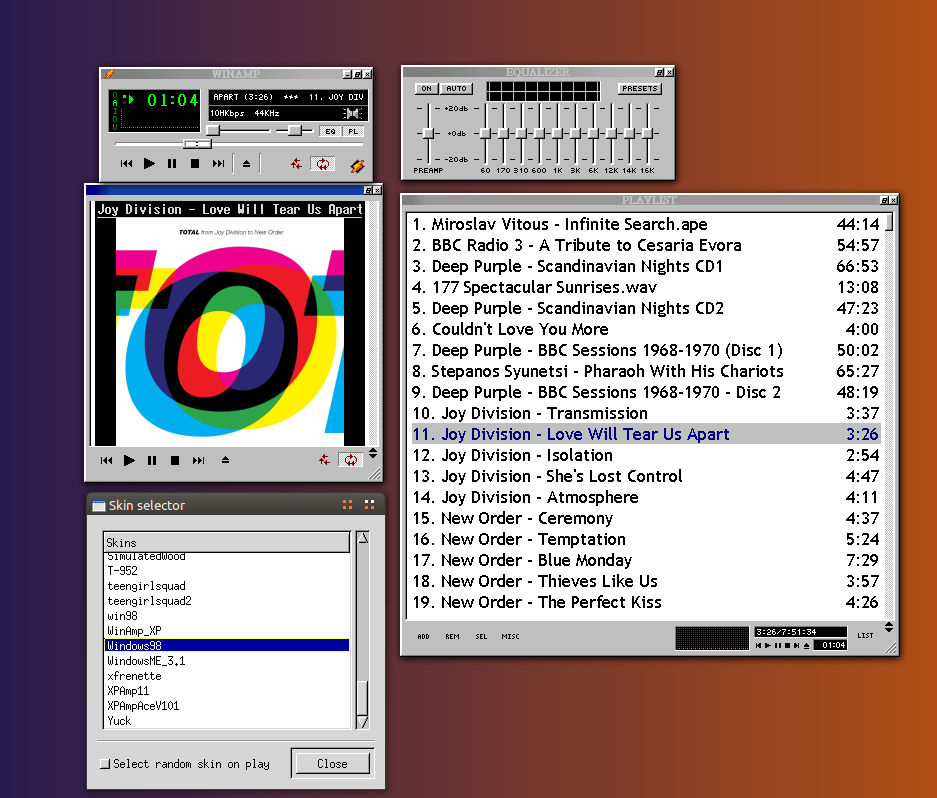Select WinAmp_XP in the skins list
The image size is (937, 798).
[134, 631]
